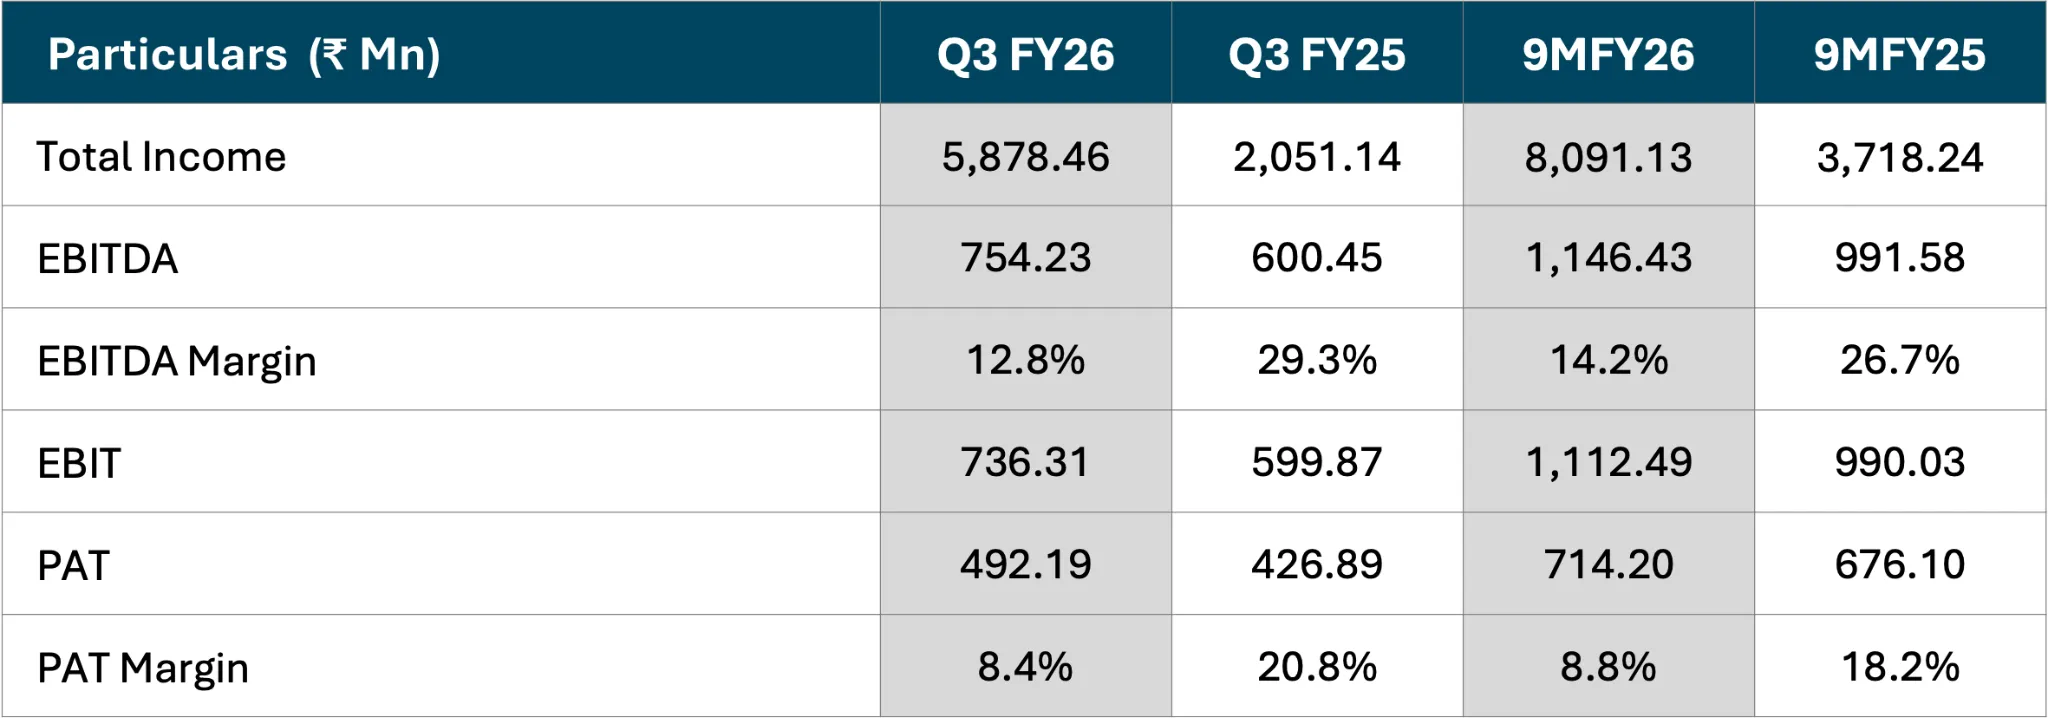Click the EBITDA Margin value 26.7%
Viewport: 2048px width, 718px height.
1899,361
